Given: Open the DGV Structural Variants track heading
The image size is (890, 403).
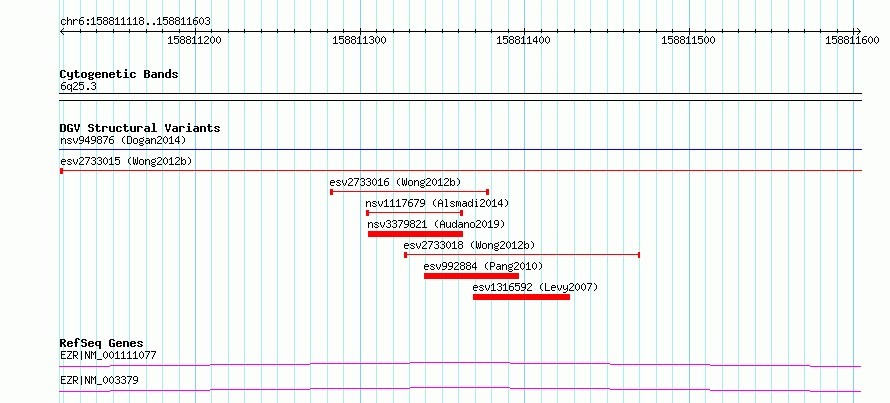Looking at the screenshot, I should [140, 128].
